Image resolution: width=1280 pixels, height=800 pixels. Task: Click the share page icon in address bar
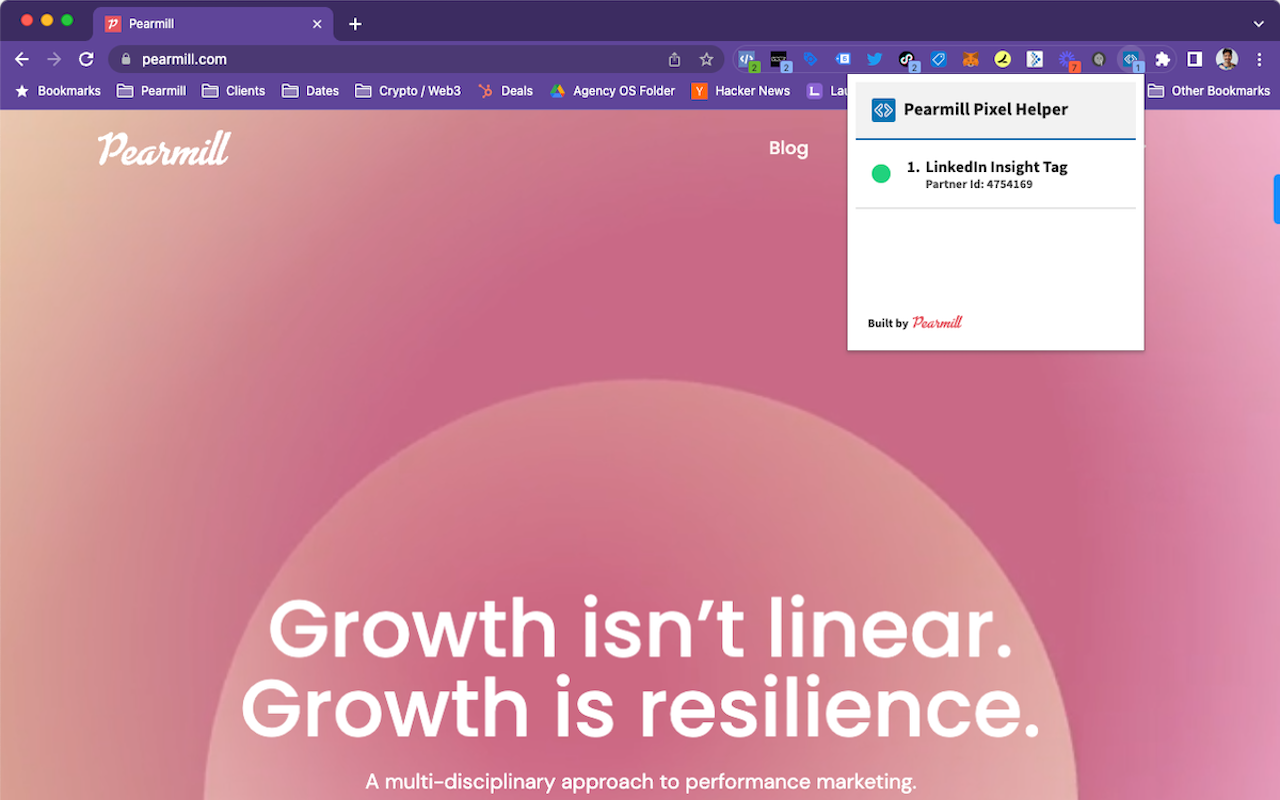(x=675, y=59)
